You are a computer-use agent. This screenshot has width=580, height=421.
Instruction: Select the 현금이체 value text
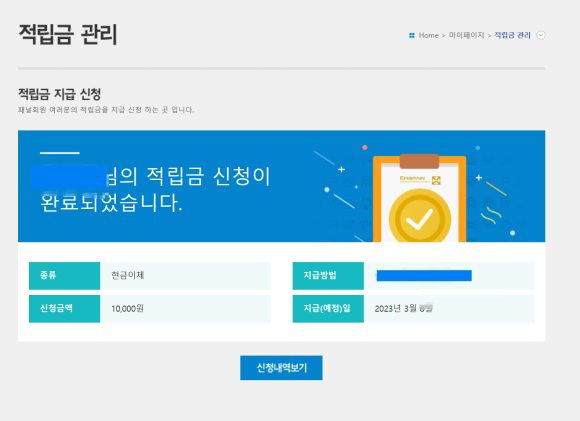pyautogui.click(x=128, y=275)
